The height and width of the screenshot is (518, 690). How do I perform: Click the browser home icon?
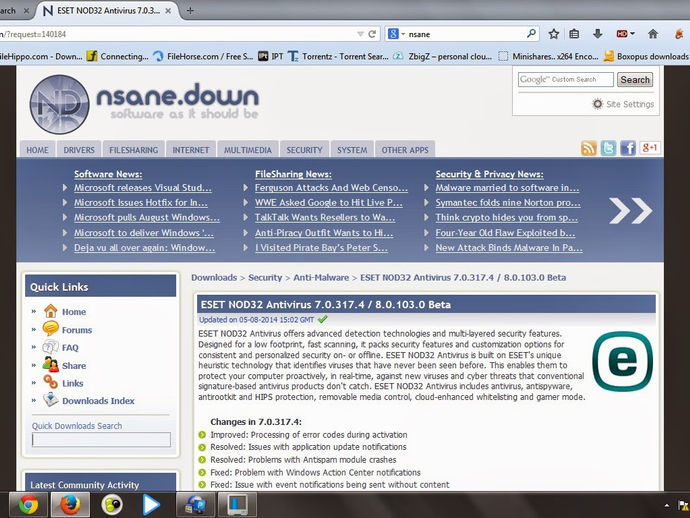pyautogui.click(x=653, y=34)
